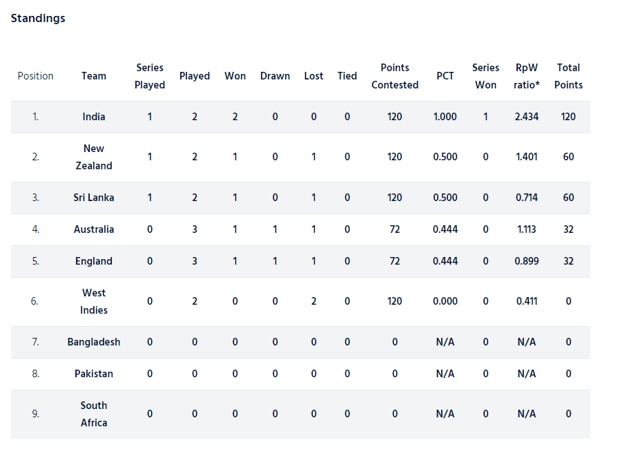Select the RpW ratio column header
The height and width of the screenshot is (456, 640).
coord(527,76)
